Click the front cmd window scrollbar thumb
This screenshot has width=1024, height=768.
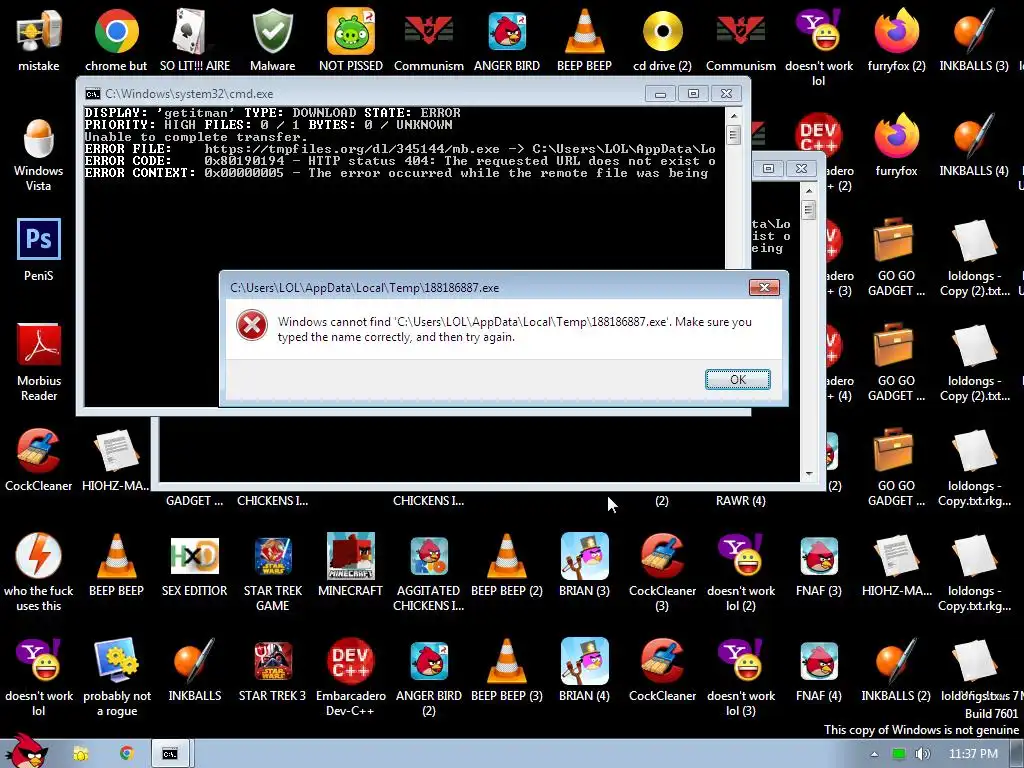tap(733, 135)
